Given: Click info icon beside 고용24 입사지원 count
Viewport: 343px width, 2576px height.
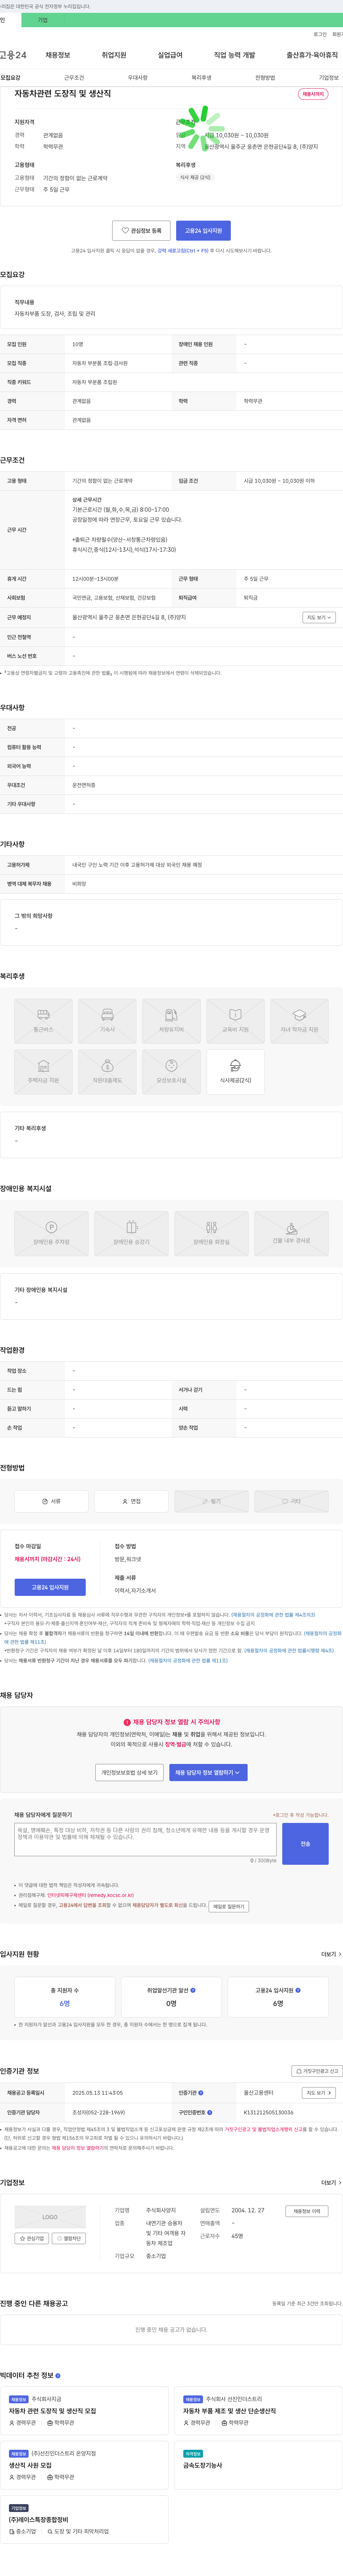Looking at the screenshot, I should click(298, 1990).
